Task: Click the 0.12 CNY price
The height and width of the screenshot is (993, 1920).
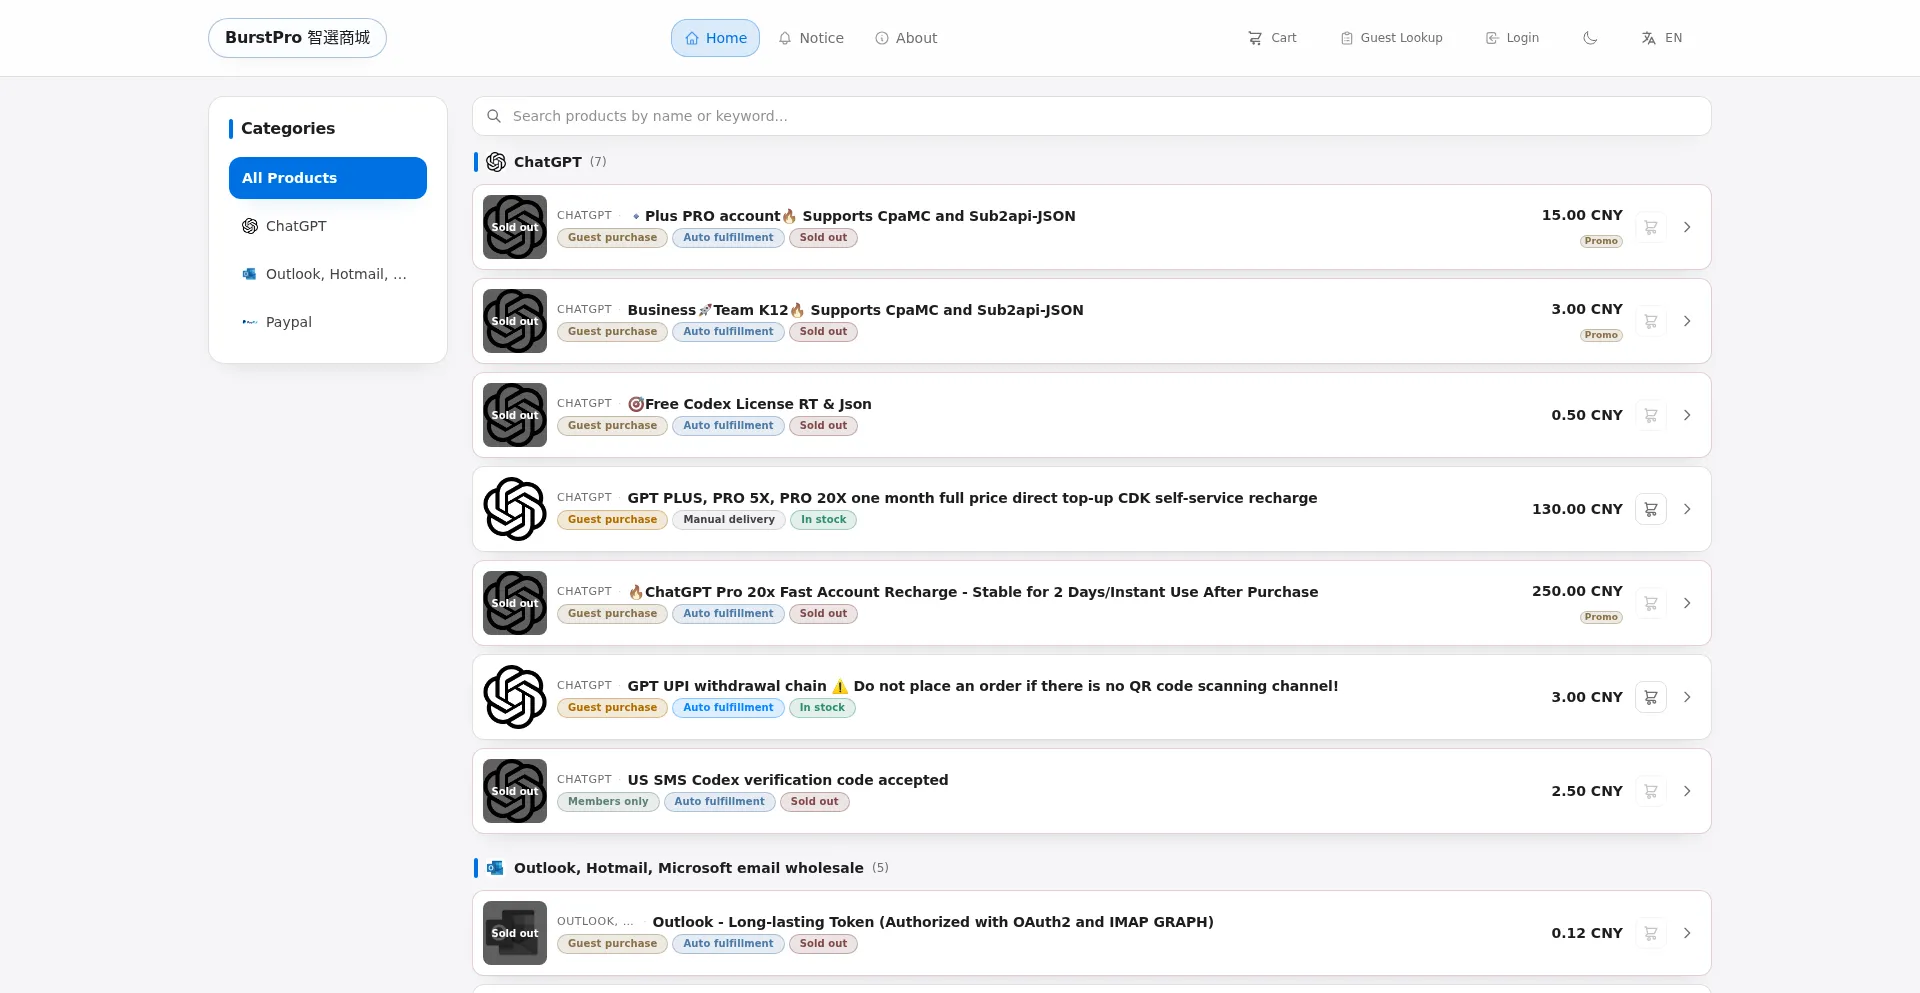Action: (x=1587, y=933)
